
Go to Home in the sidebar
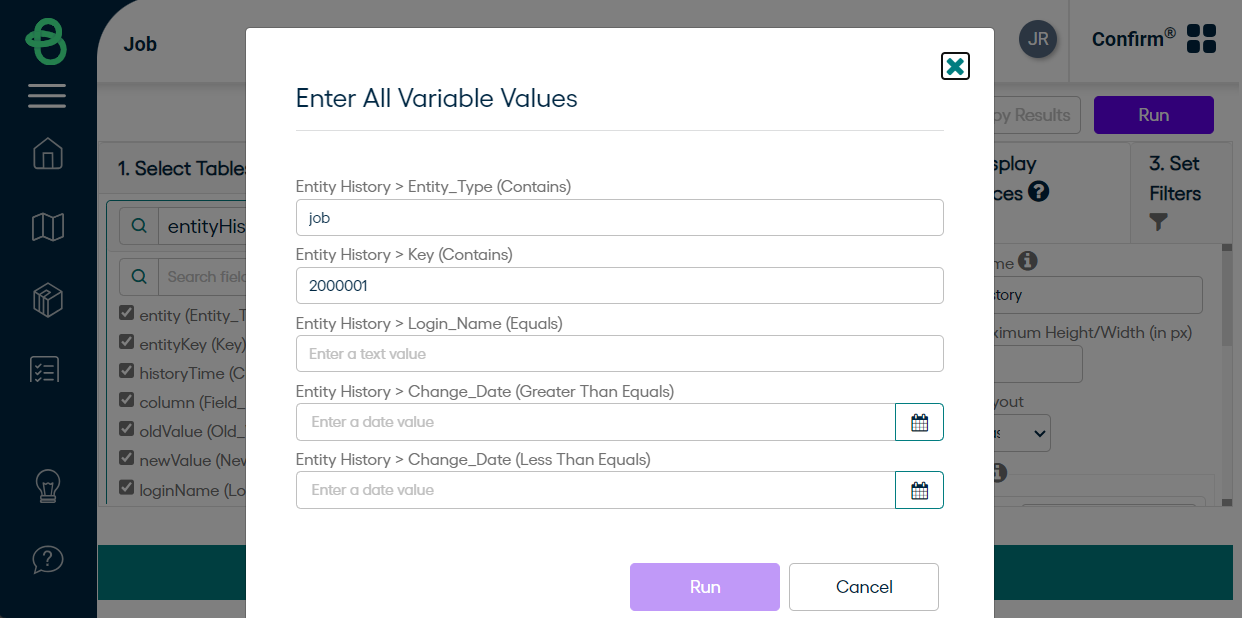[x=47, y=154]
